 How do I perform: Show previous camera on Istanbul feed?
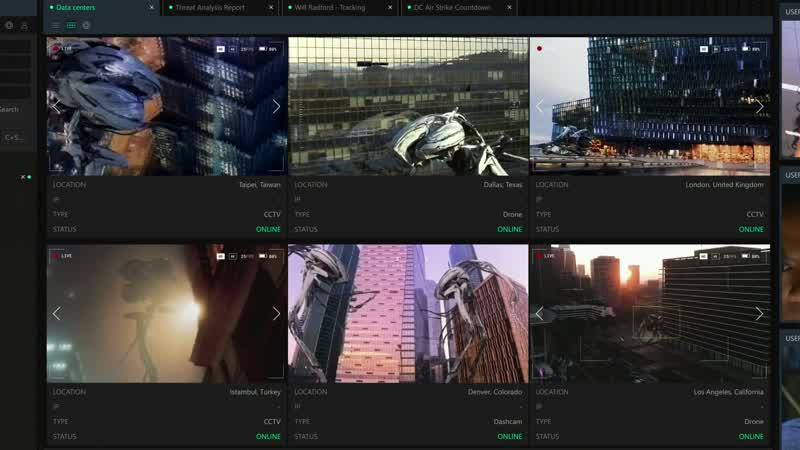(56, 313)
